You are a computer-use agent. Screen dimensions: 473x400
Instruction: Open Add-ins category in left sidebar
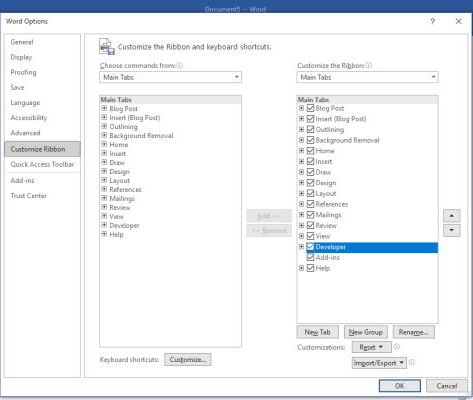click(42, 180)
